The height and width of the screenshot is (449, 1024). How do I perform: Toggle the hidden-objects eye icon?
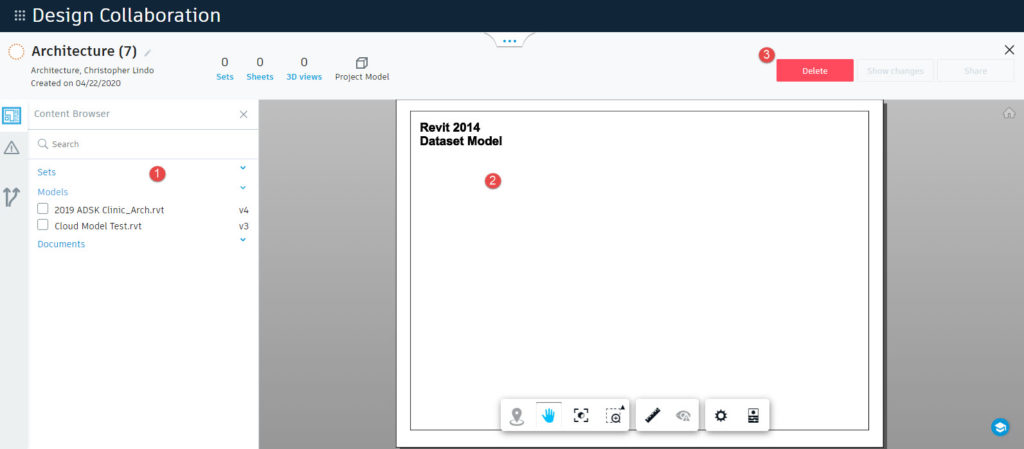point(684,416)
